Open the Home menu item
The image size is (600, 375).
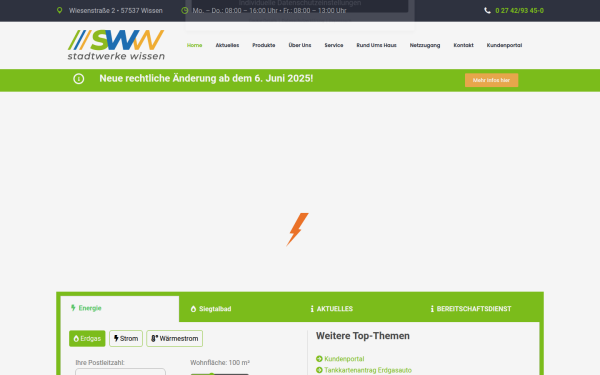[x=194, y=45]
